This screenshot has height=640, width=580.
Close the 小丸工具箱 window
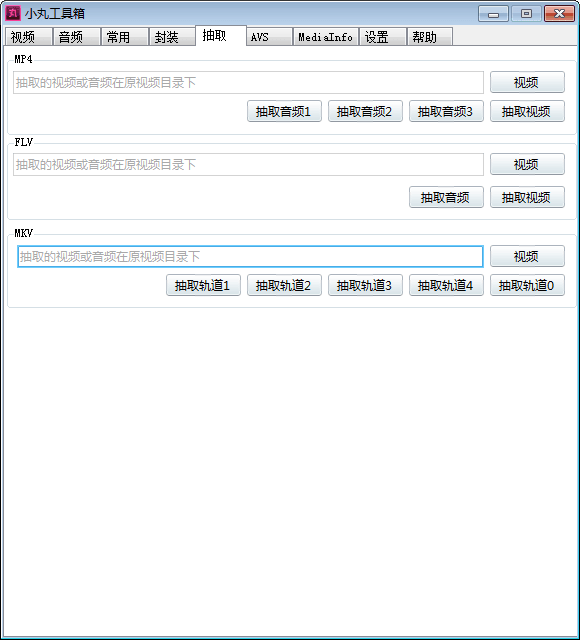tap(559, 14)
